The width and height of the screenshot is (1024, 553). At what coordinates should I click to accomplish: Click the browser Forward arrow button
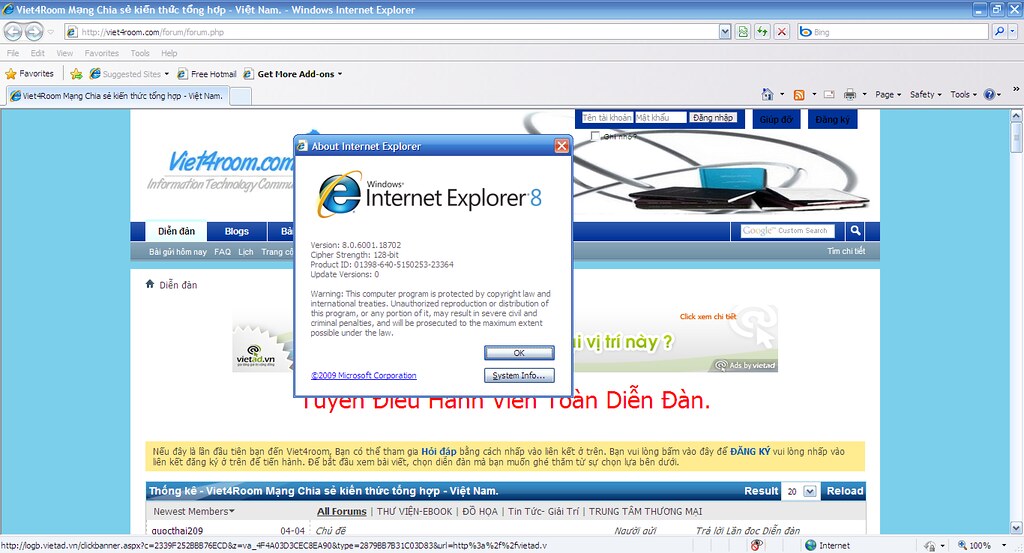[34, 31]
